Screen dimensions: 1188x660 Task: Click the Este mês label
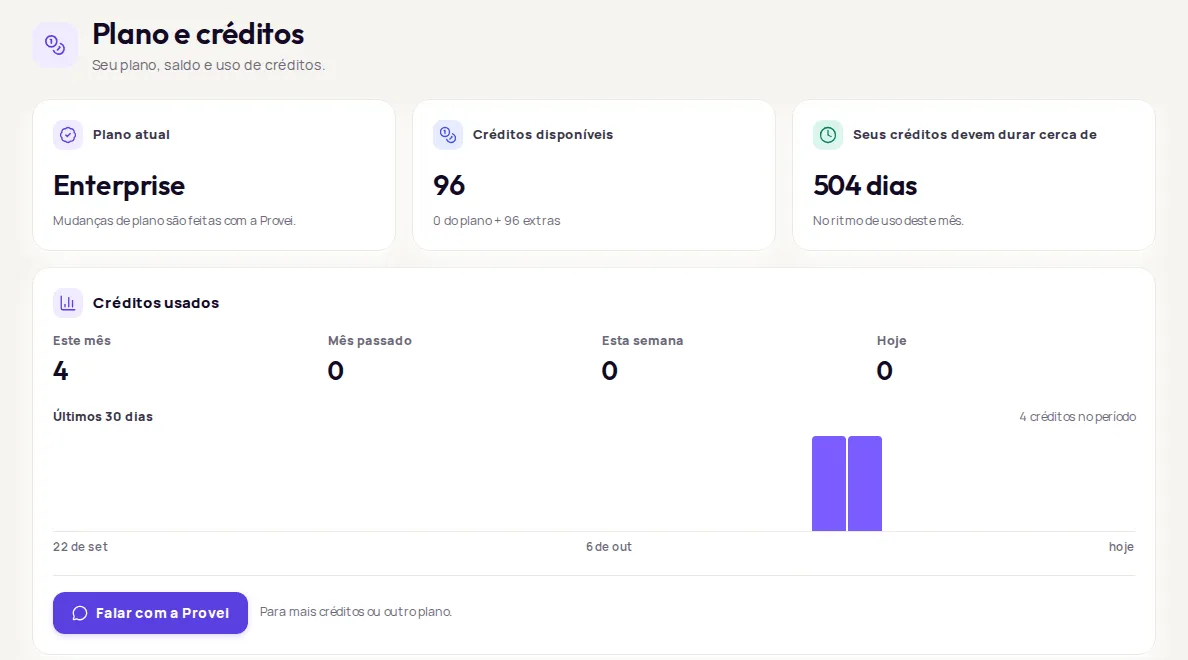click(82, 341)
